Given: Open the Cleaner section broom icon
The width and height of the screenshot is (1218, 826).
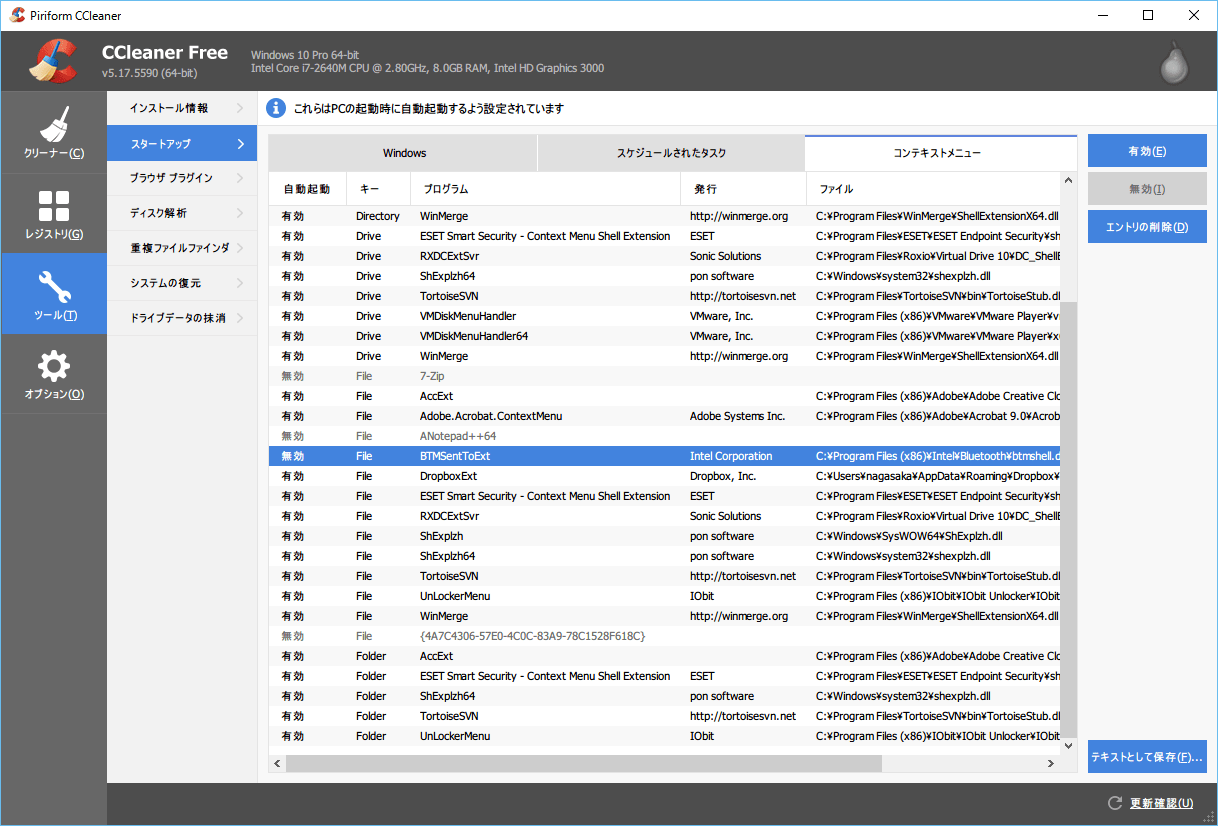Looking at the screenshot, I should [53, 125].
